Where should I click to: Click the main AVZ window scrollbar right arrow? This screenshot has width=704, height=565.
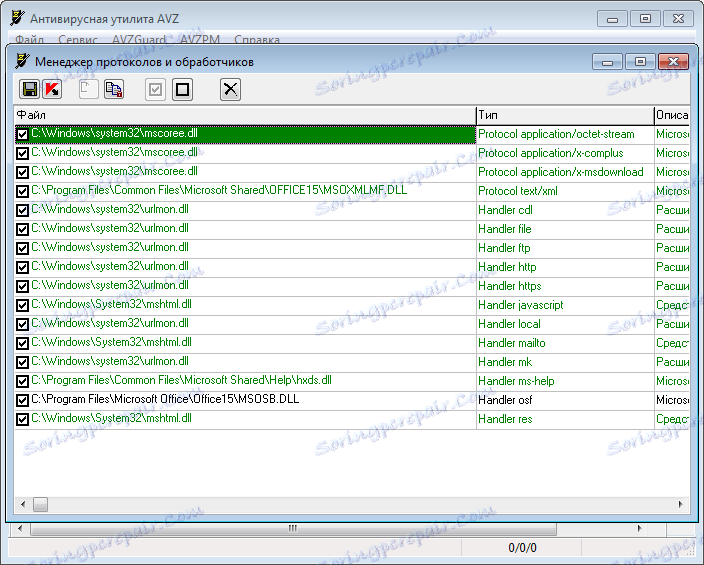pos(639,529)
